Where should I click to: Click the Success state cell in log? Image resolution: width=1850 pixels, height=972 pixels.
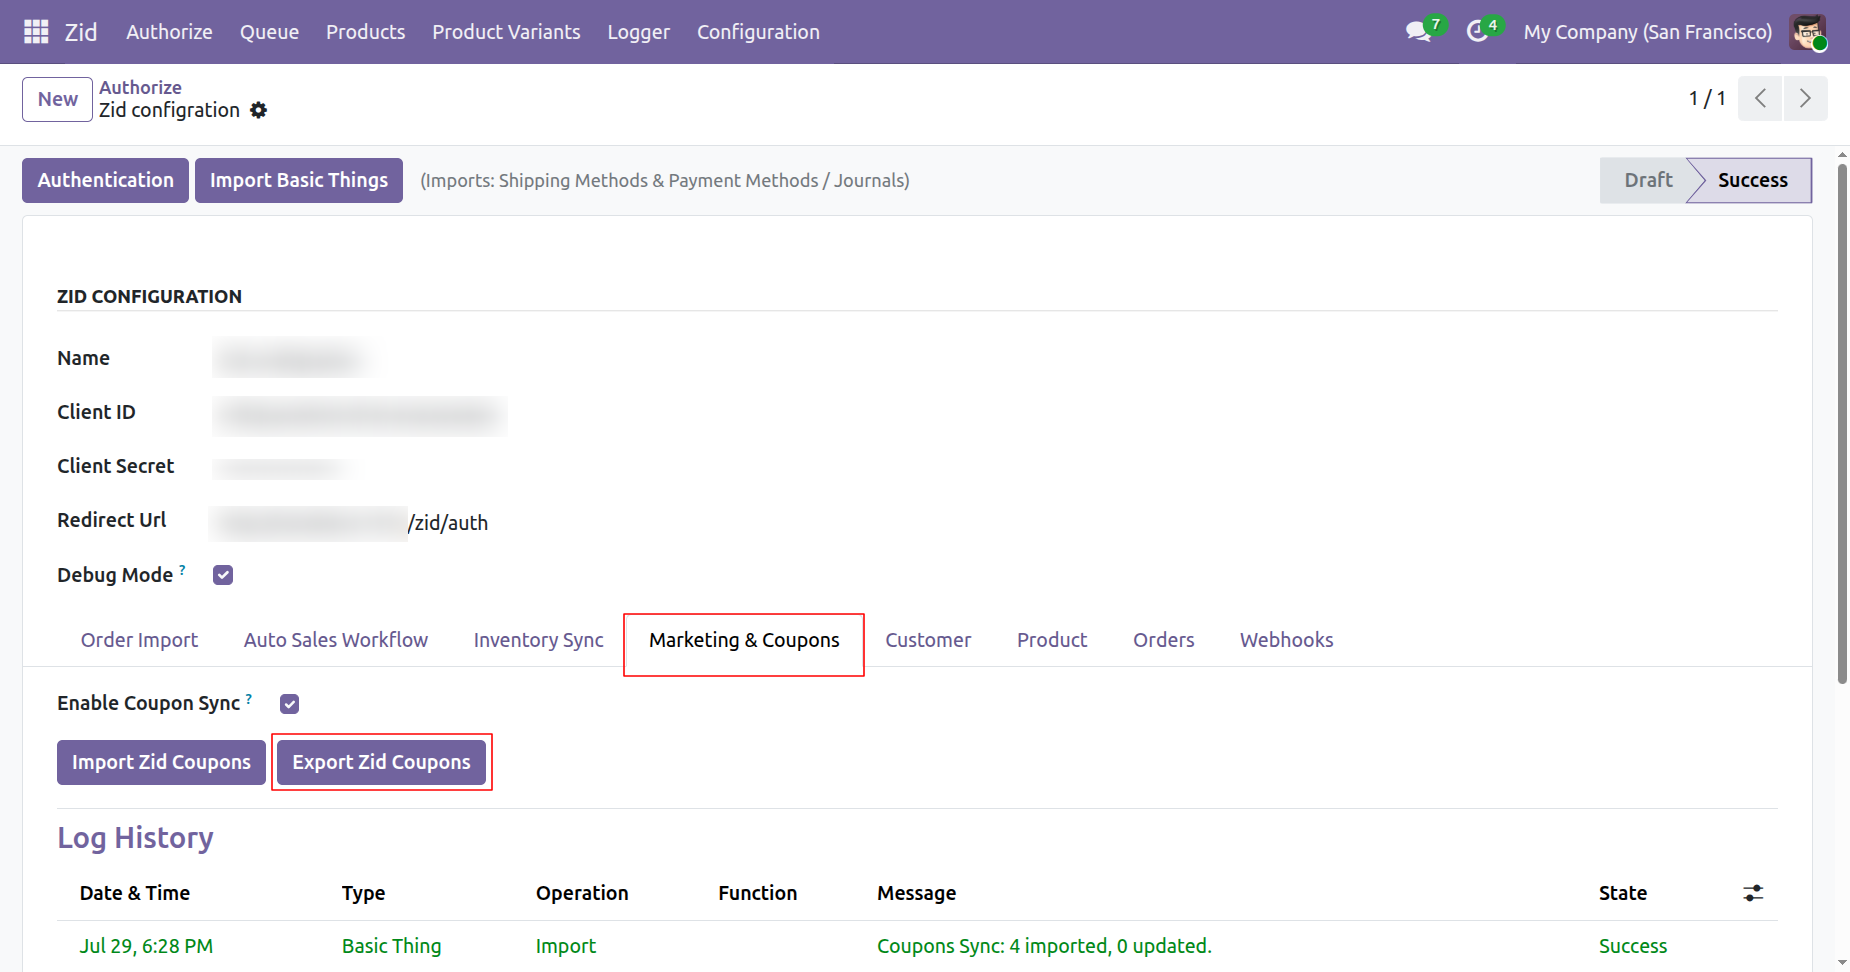tap(1633, 946)
